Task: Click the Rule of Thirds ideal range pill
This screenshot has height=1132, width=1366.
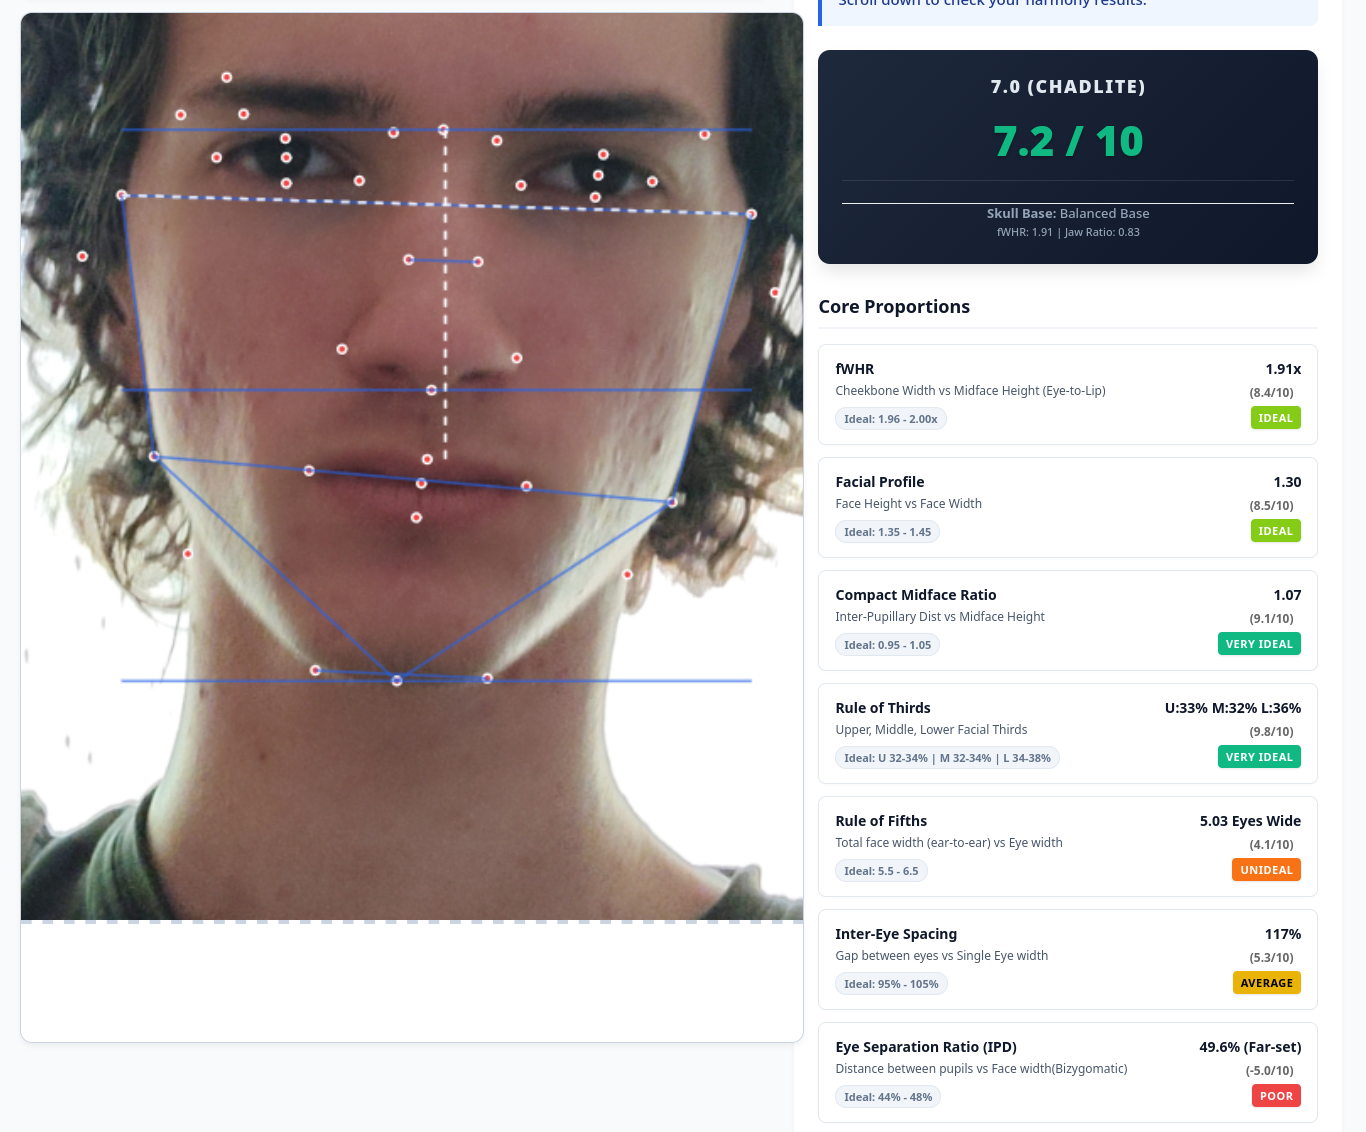Action: click(946, 758)
